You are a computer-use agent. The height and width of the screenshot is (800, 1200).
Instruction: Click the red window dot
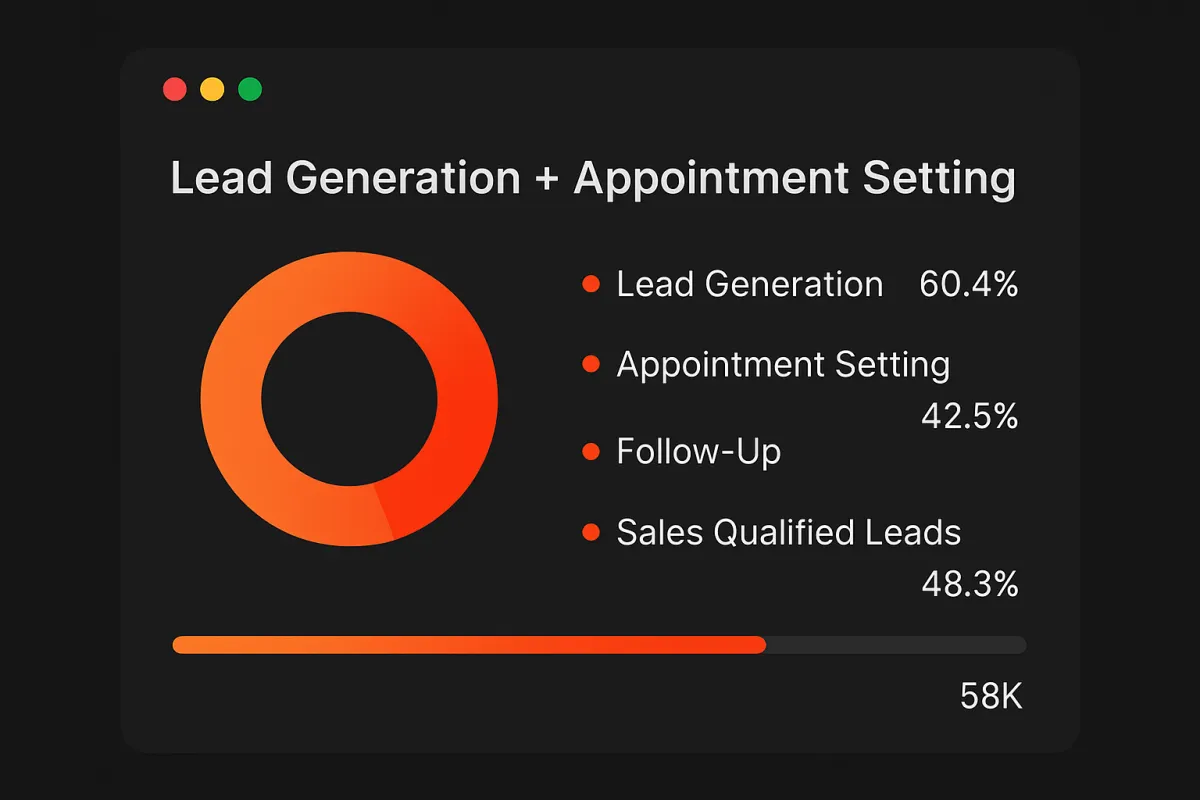(x=175, y=89)
